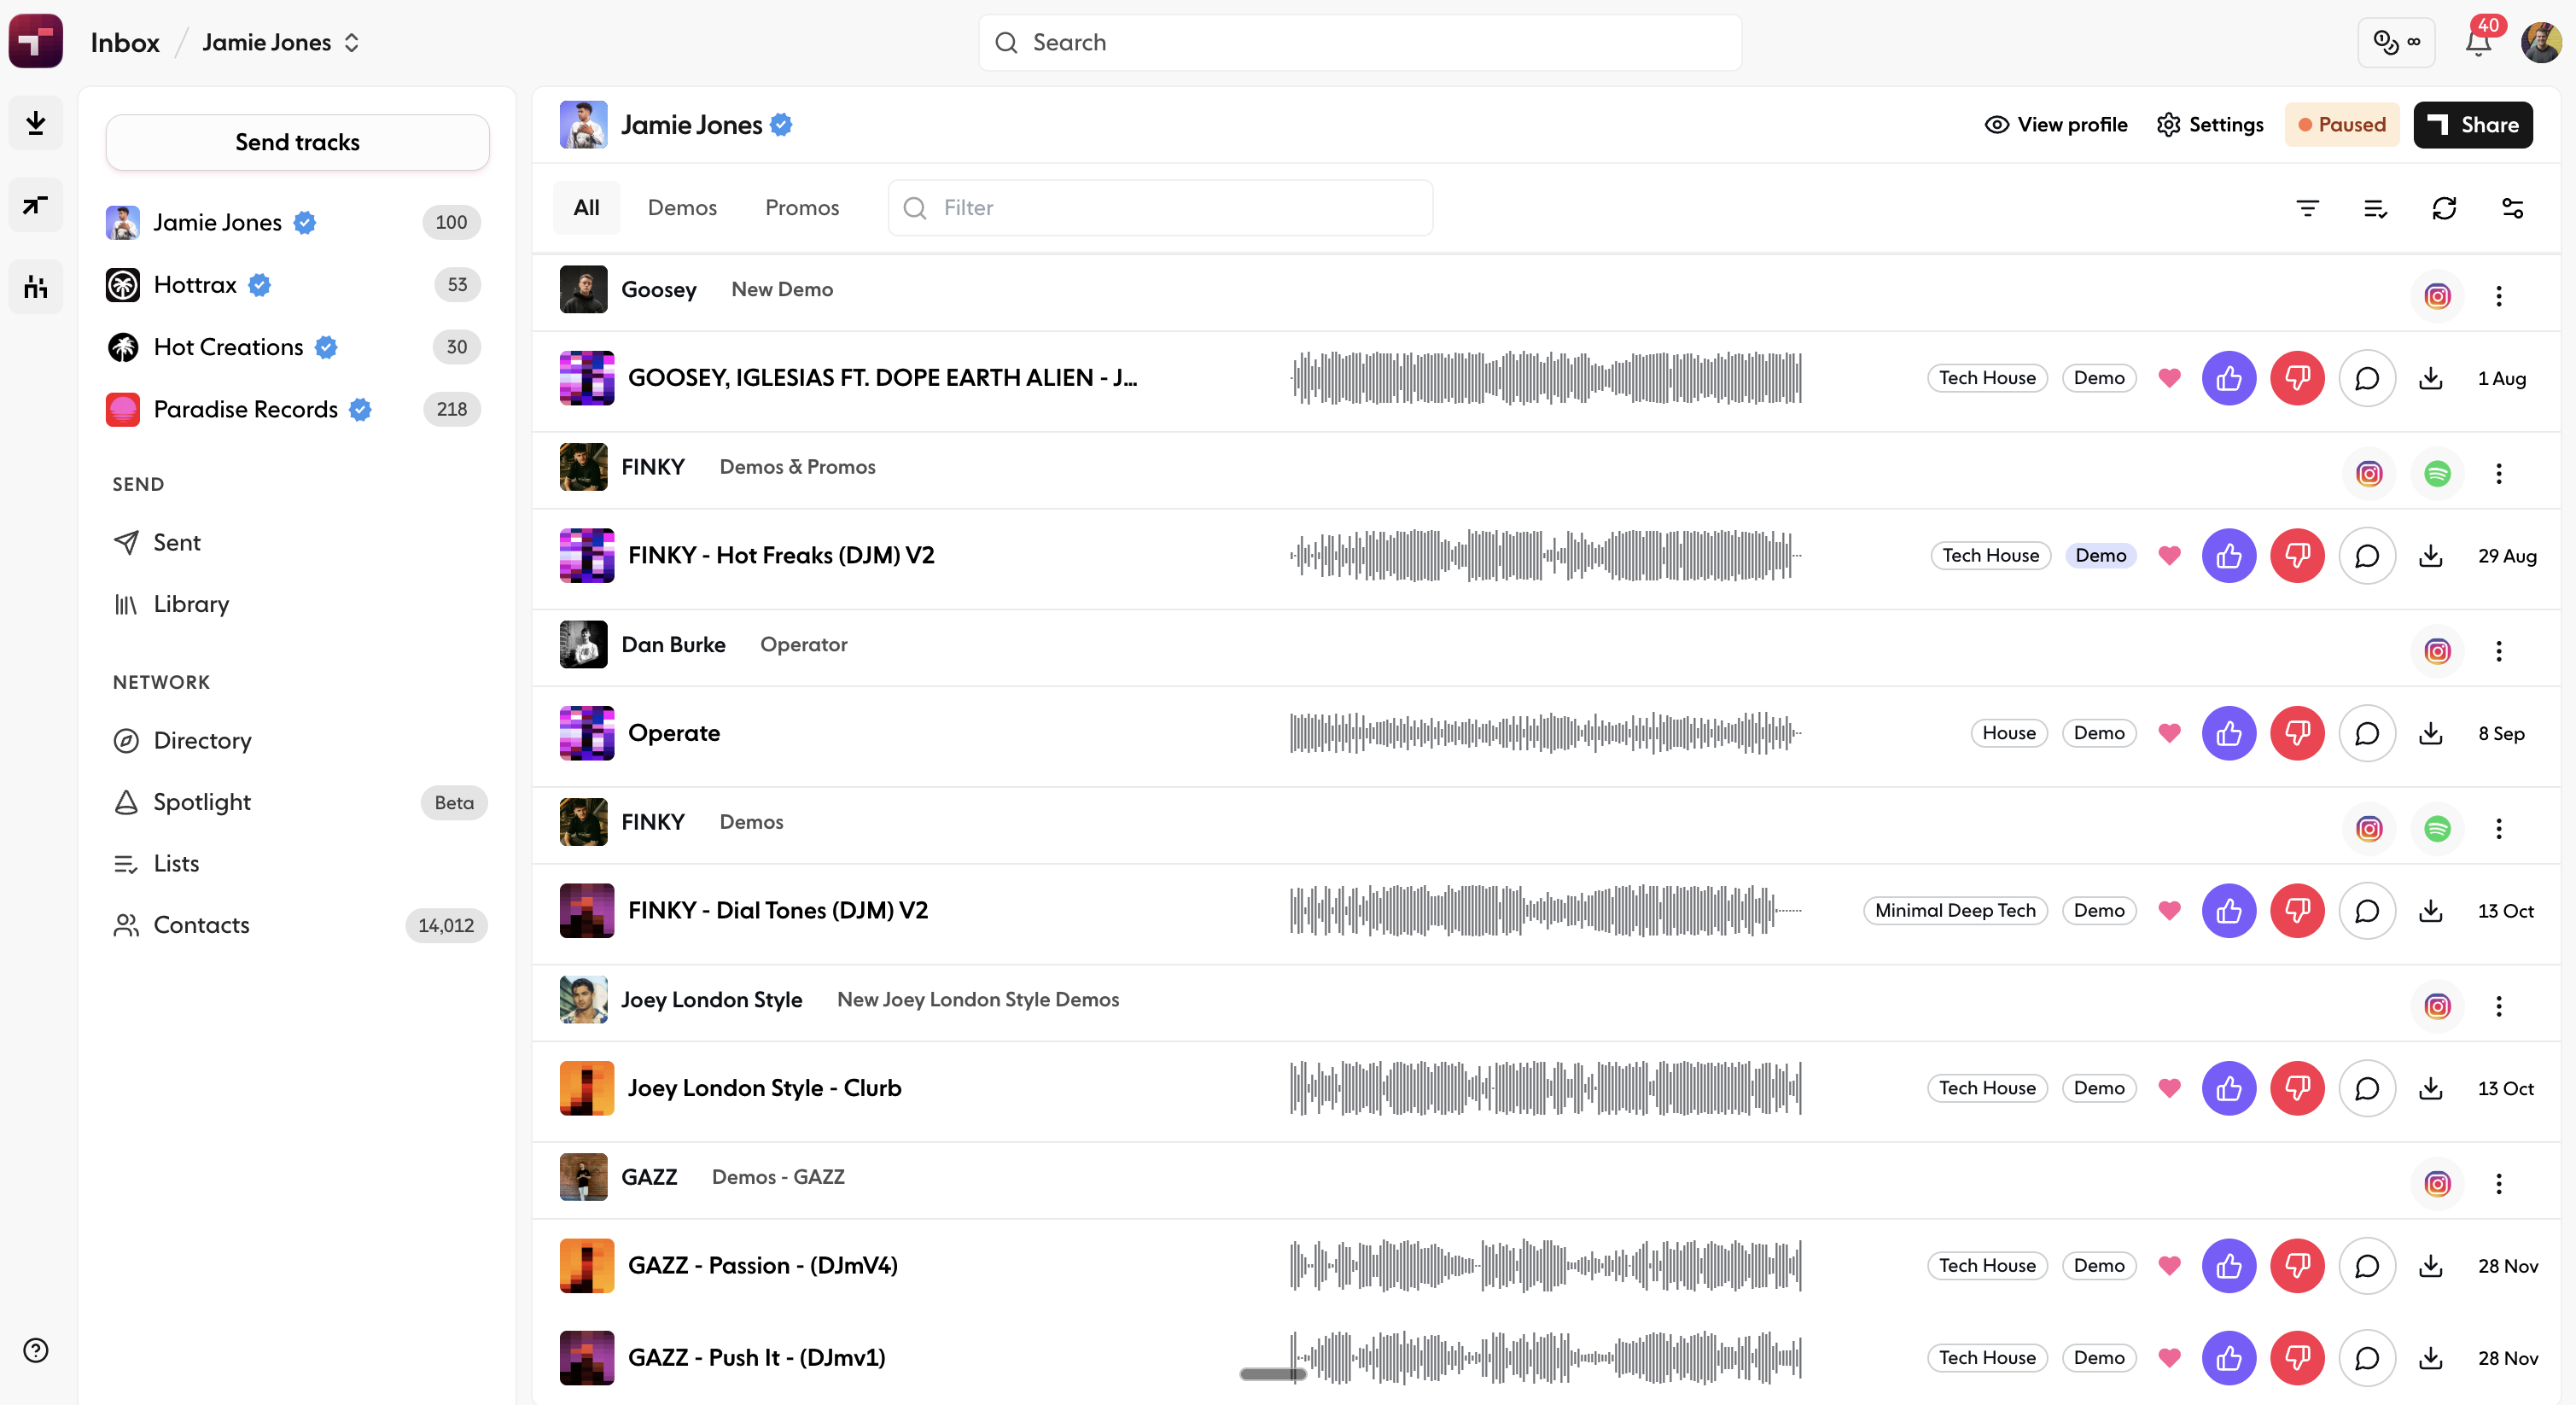Seek in the Operate track waveform

point(1545,733)
